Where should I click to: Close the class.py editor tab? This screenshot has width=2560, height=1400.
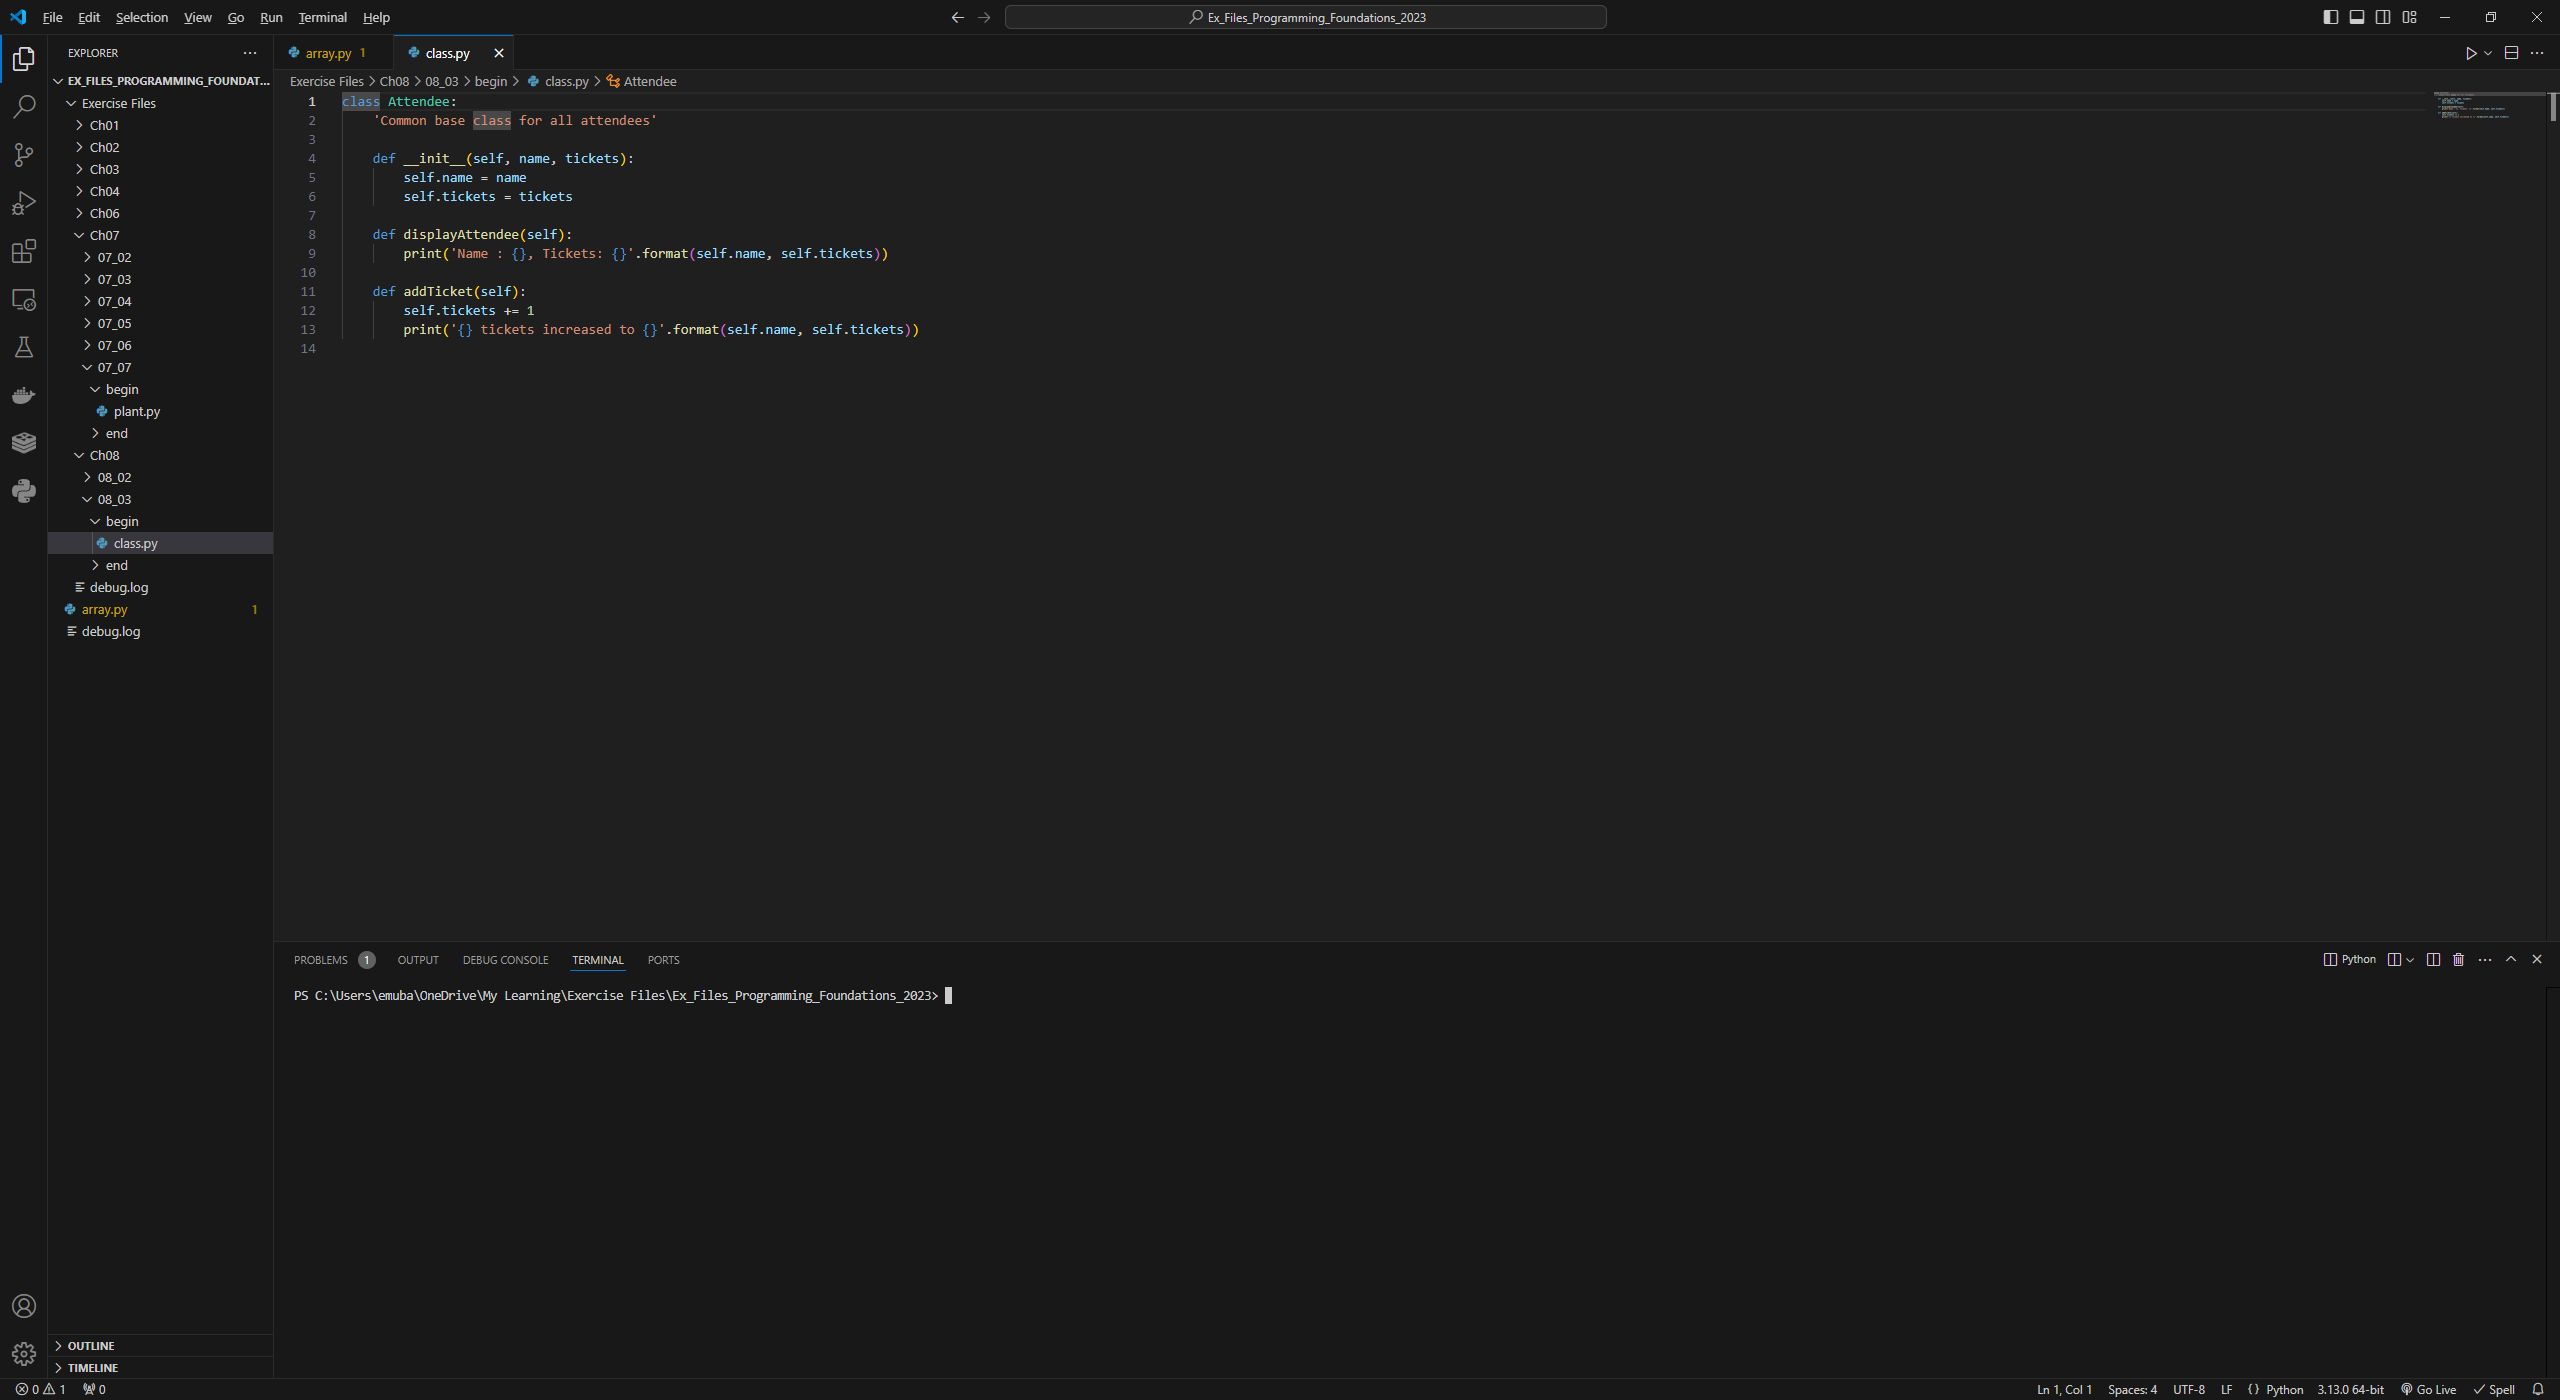[x=498, y=53]
